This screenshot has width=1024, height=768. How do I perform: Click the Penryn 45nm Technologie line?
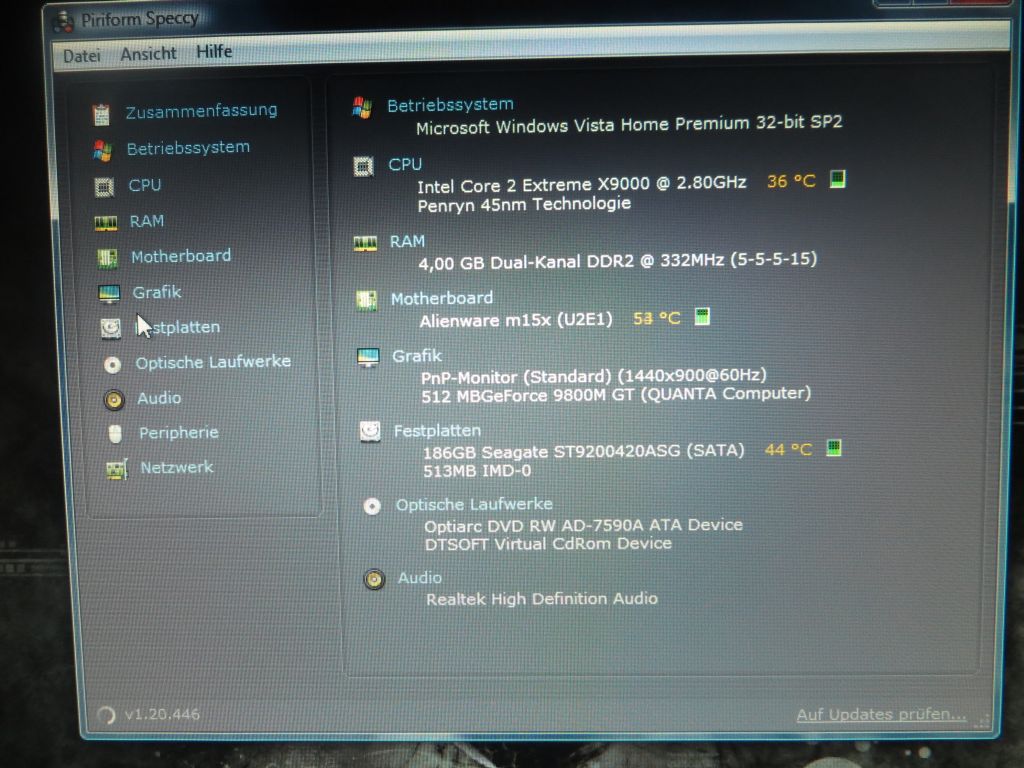click(x=524, y=204)
